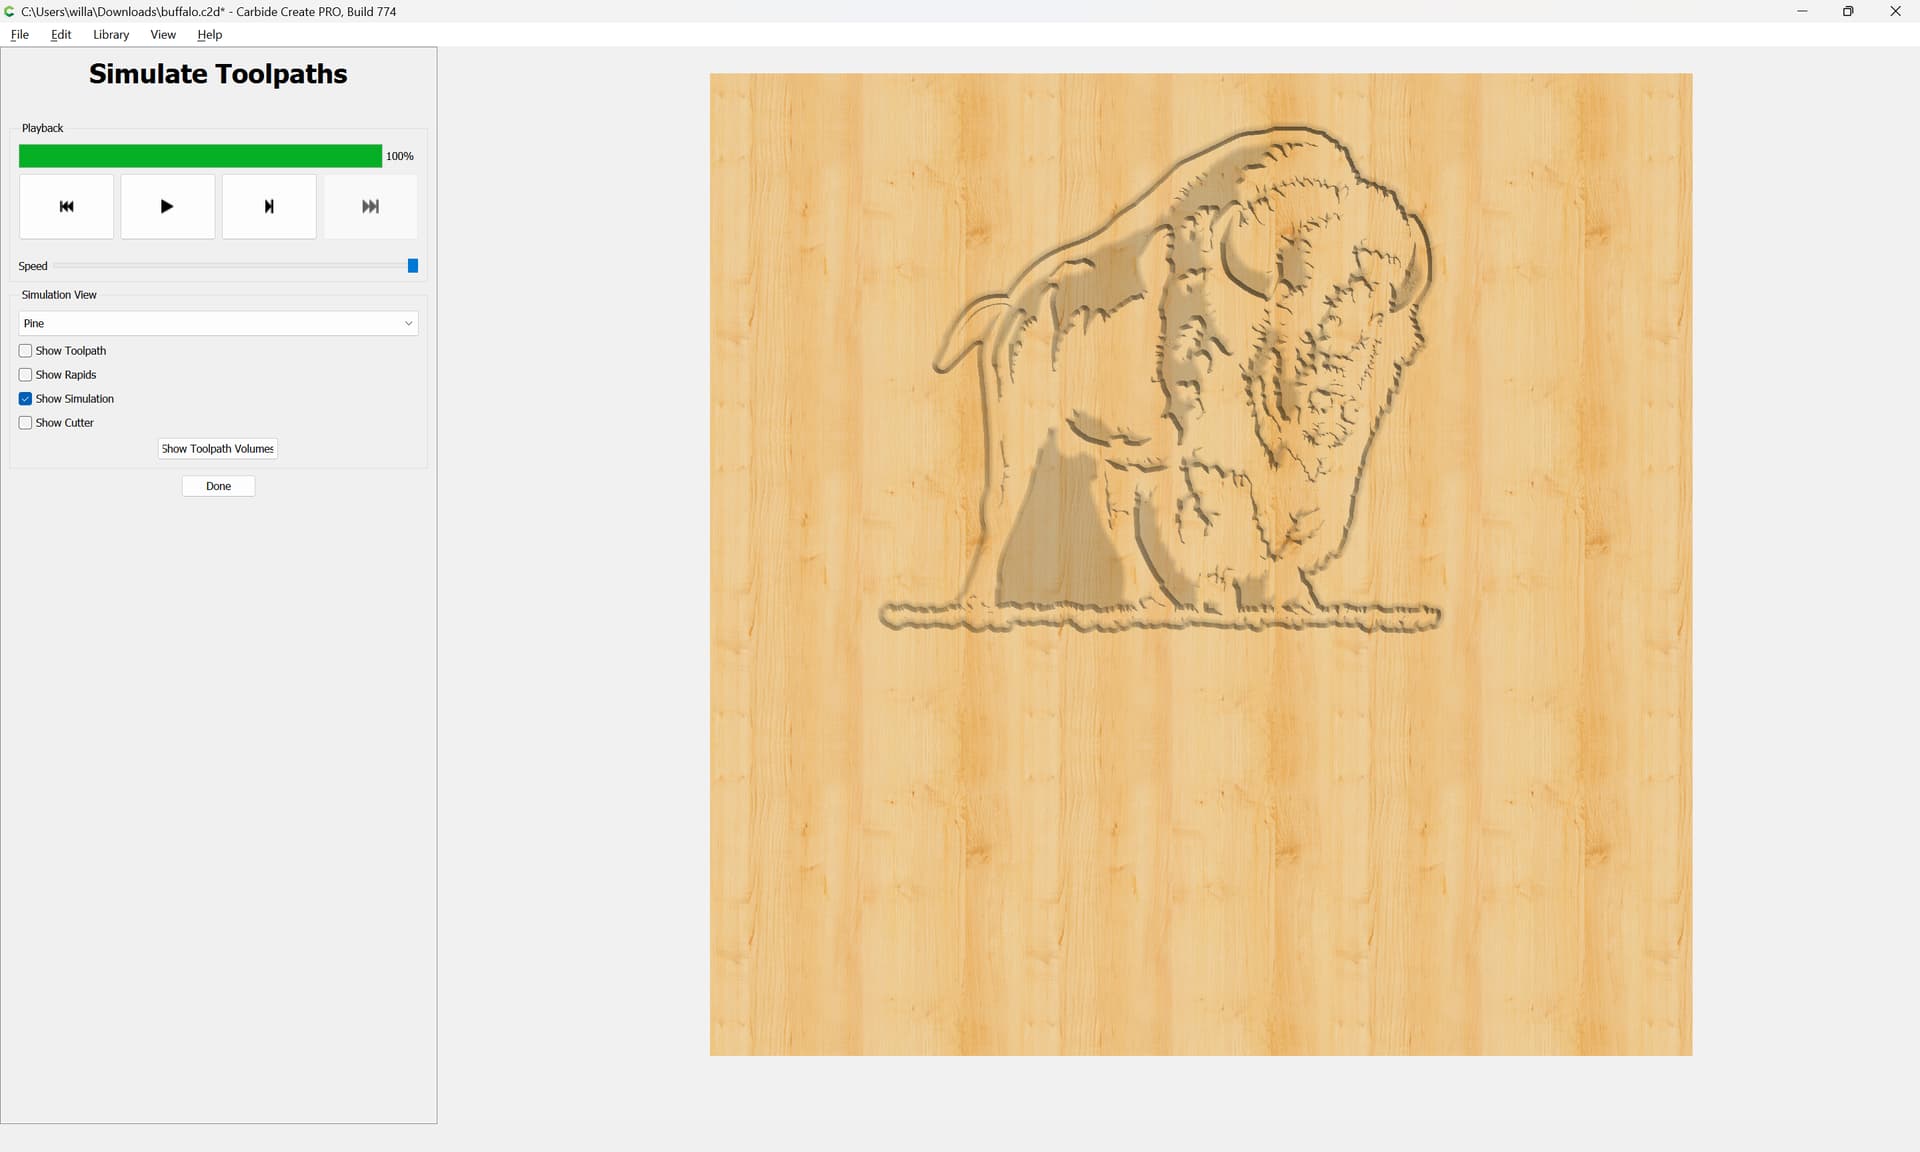Play the toolpath simulation
The height and width of the screenshot is (1152, 1920).
pyautogui.click(x=167, y=207)
